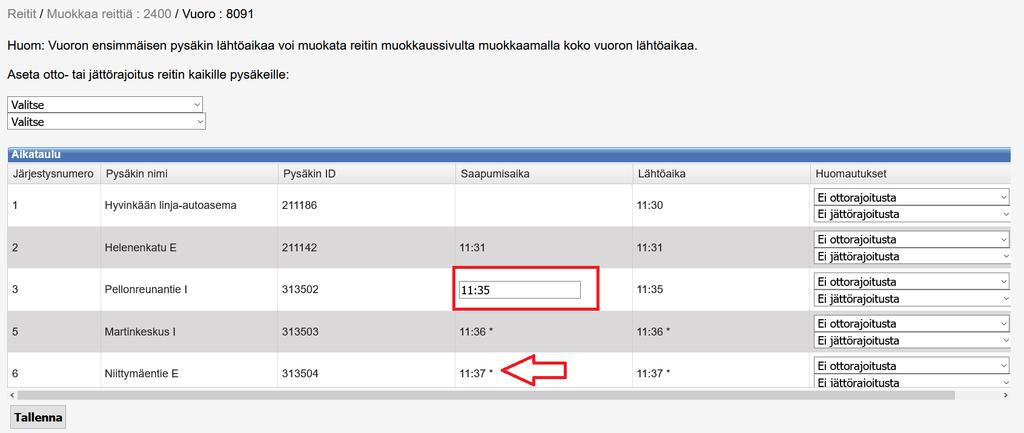Click the Pysäkin ID column header
This screenshot has width=1024, height=433.
pyautogui.click(x=366, y=174)
